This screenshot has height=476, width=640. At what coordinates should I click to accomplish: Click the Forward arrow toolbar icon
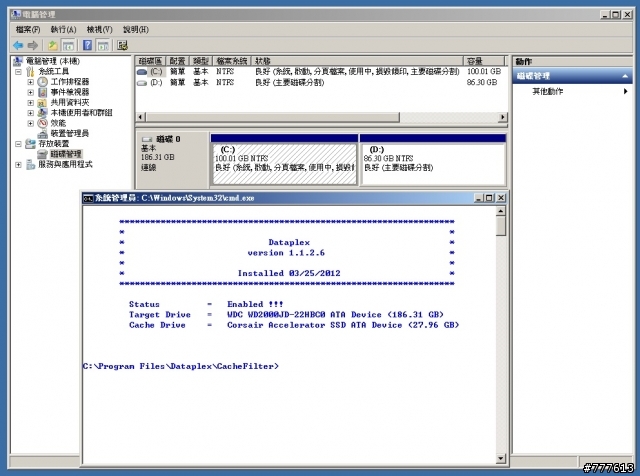tap(35, 45)
